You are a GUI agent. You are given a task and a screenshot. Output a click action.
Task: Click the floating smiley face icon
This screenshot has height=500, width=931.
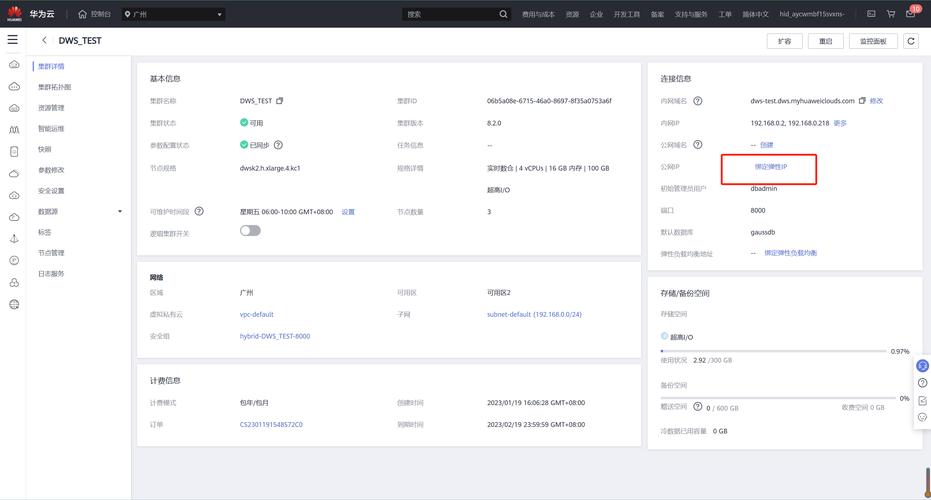click(922, 417)
